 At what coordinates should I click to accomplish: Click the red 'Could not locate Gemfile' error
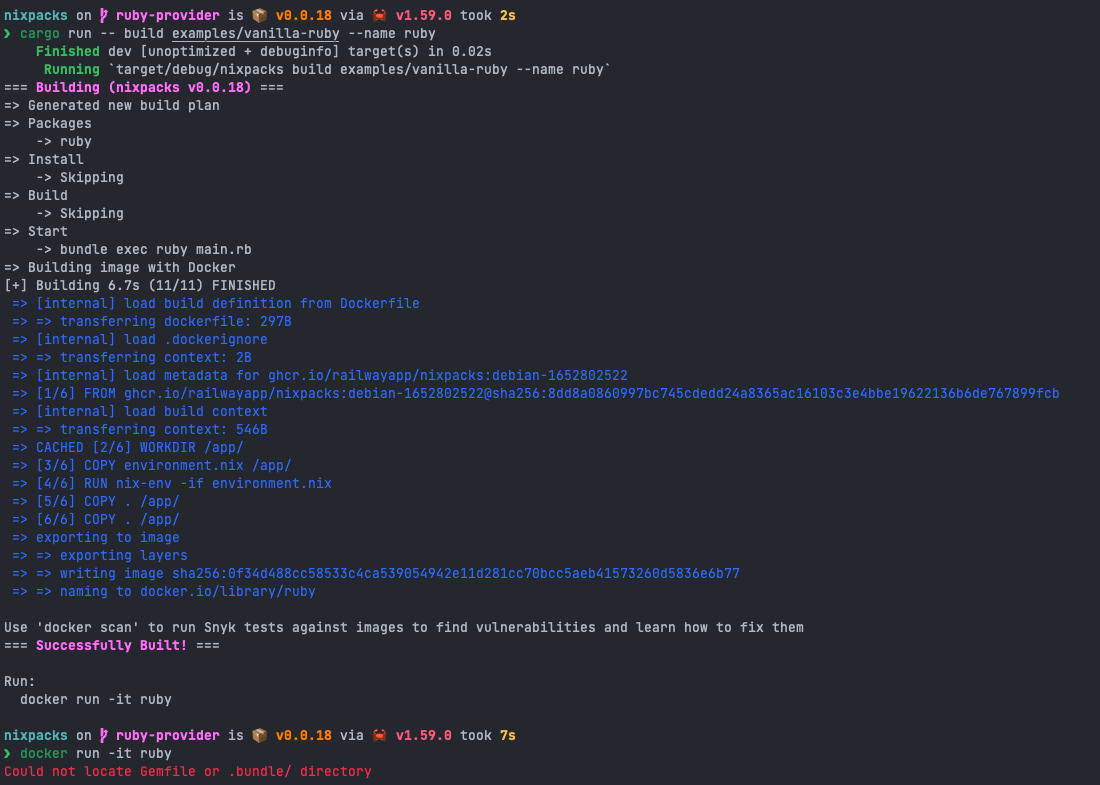188,772
